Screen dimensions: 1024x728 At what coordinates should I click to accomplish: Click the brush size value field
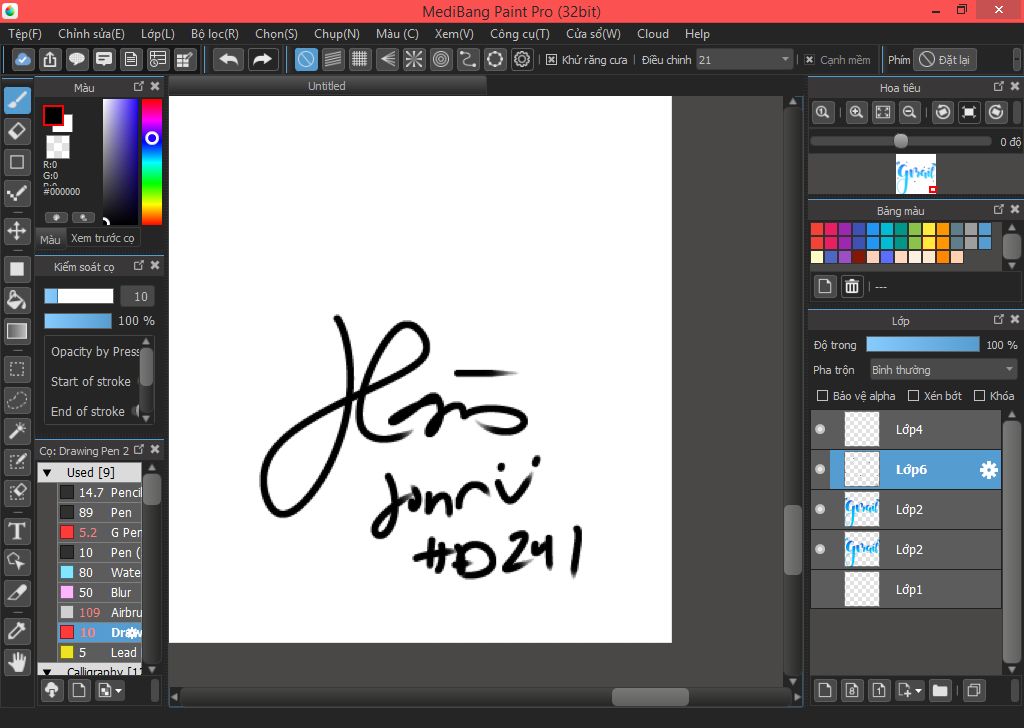(138, 296)
